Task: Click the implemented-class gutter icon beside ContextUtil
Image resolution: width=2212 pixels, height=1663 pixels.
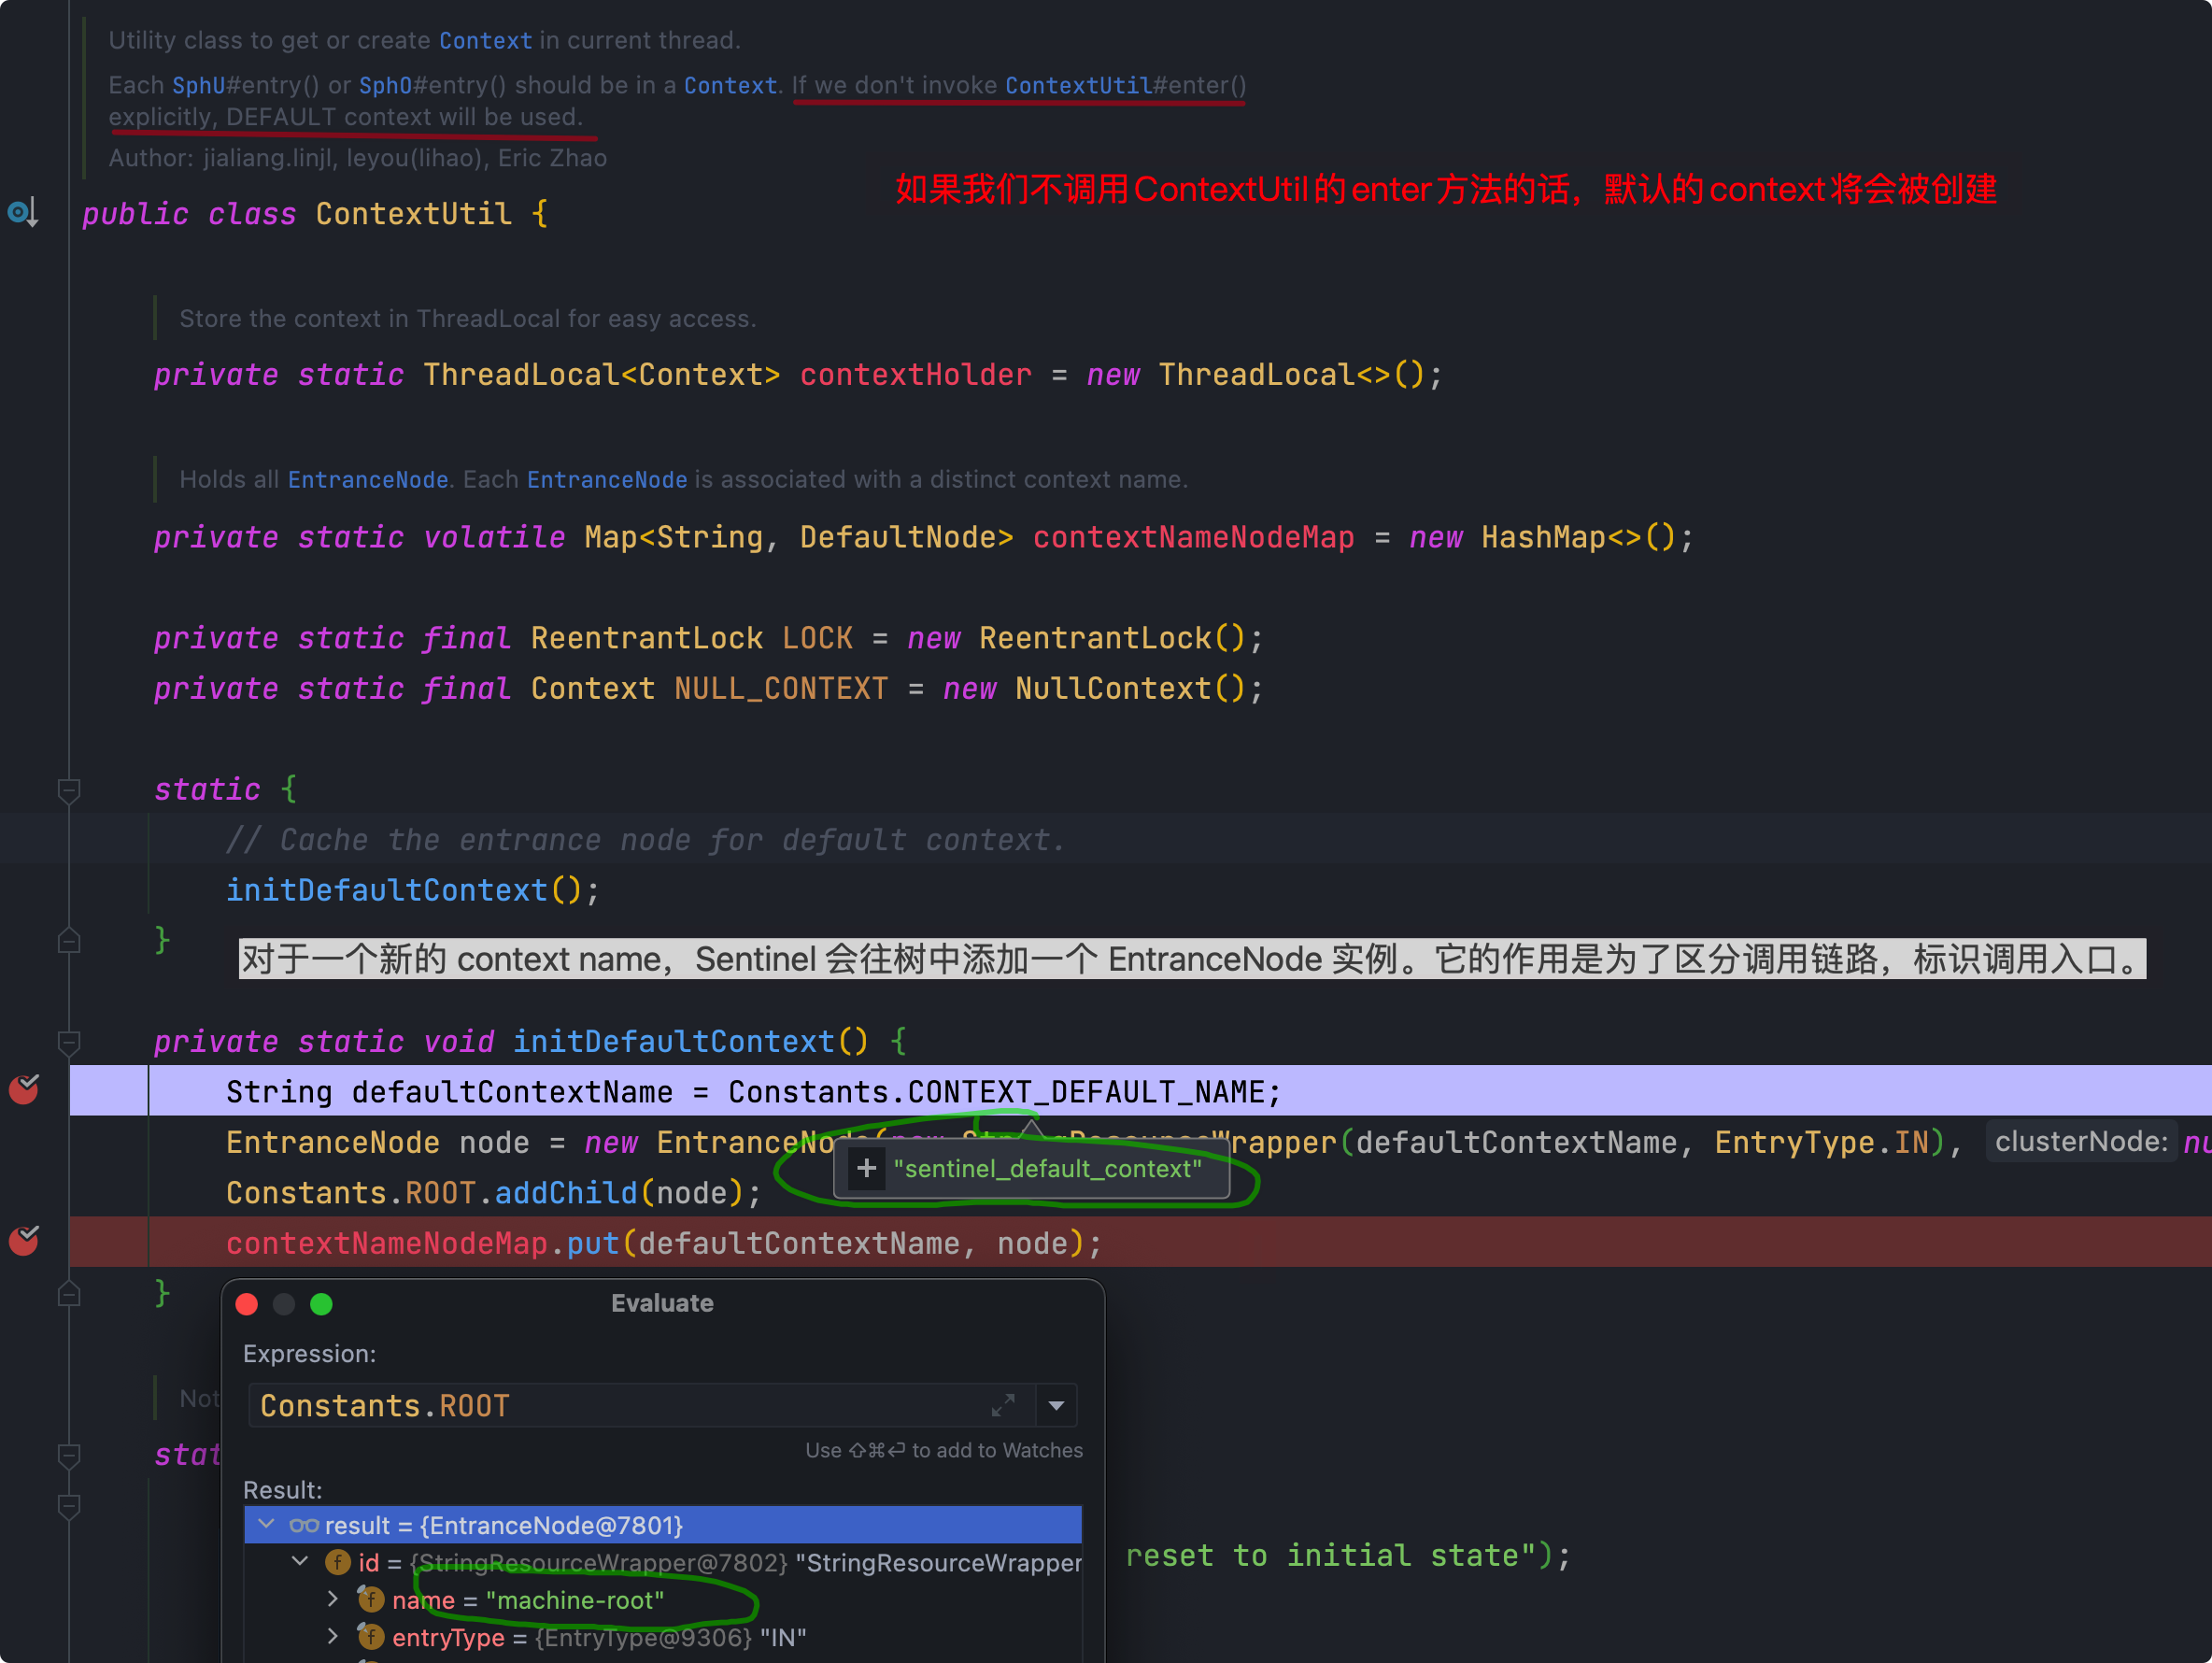Action: pyautogui.click(x=22, y=212)
